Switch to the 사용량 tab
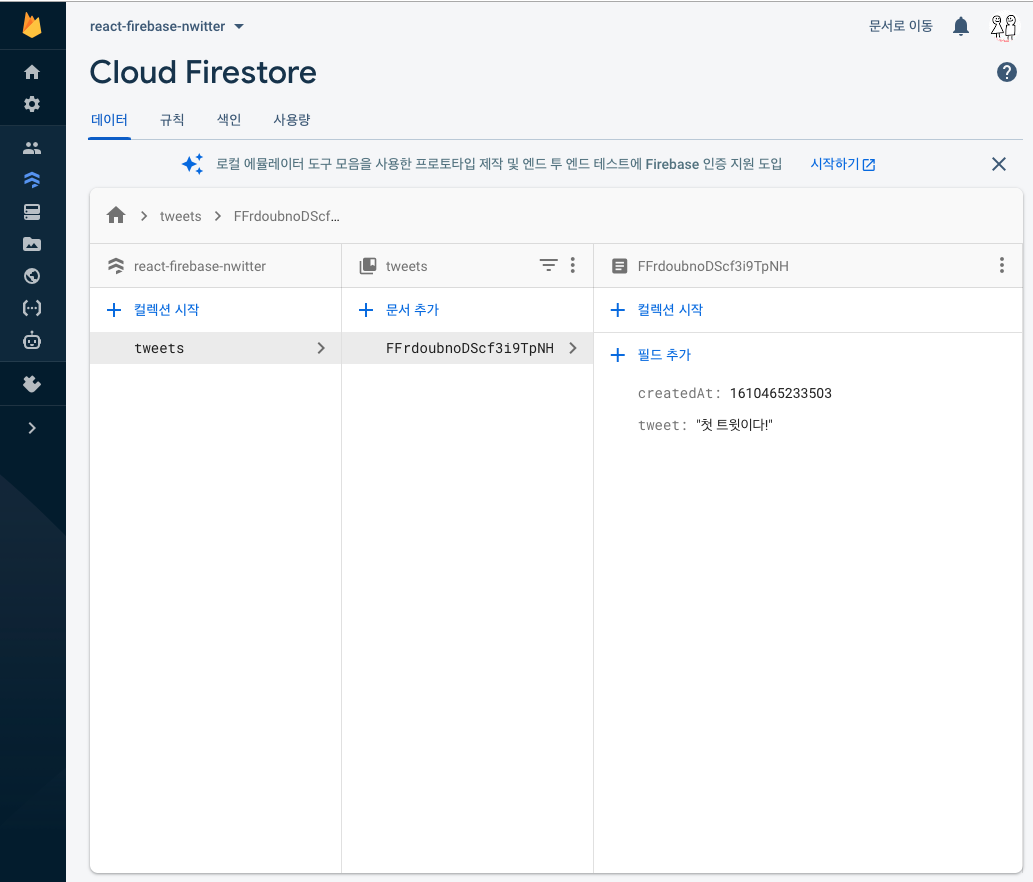 point(292,120)
